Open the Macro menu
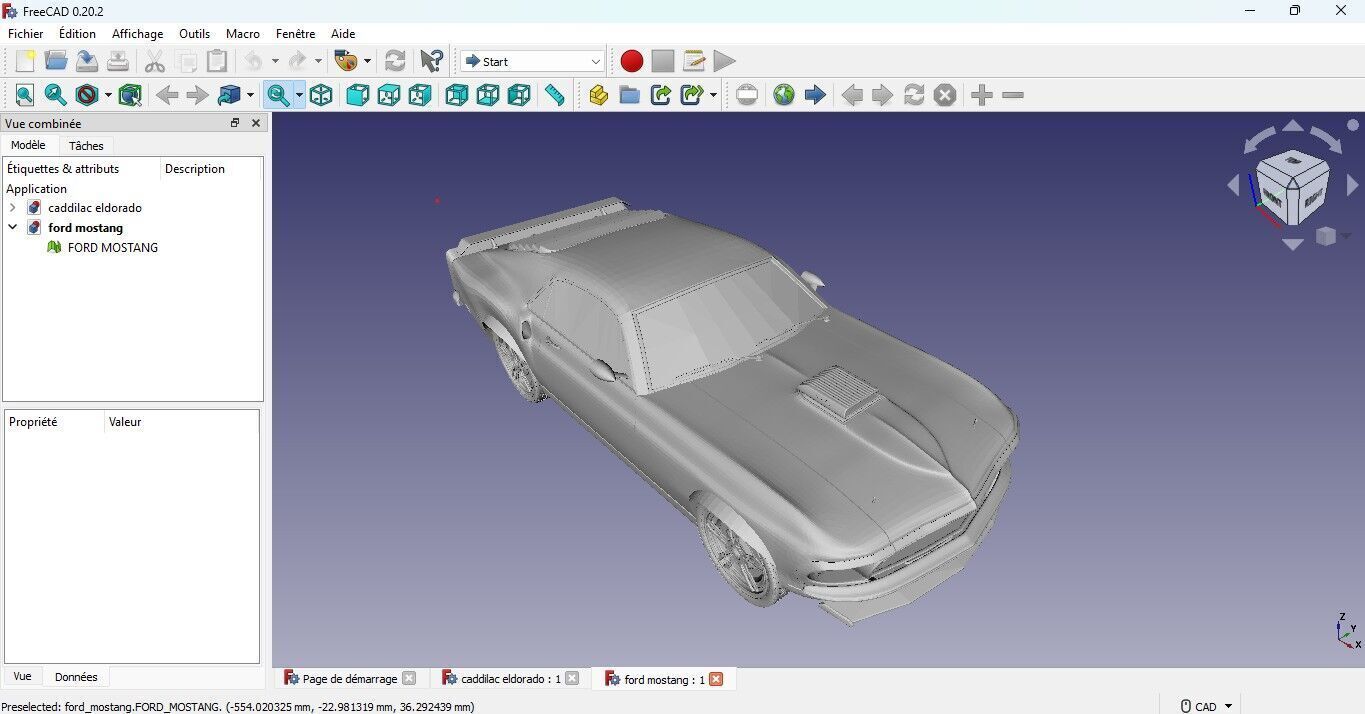This screenshot has width=1365, height=714. pos(243,33)
